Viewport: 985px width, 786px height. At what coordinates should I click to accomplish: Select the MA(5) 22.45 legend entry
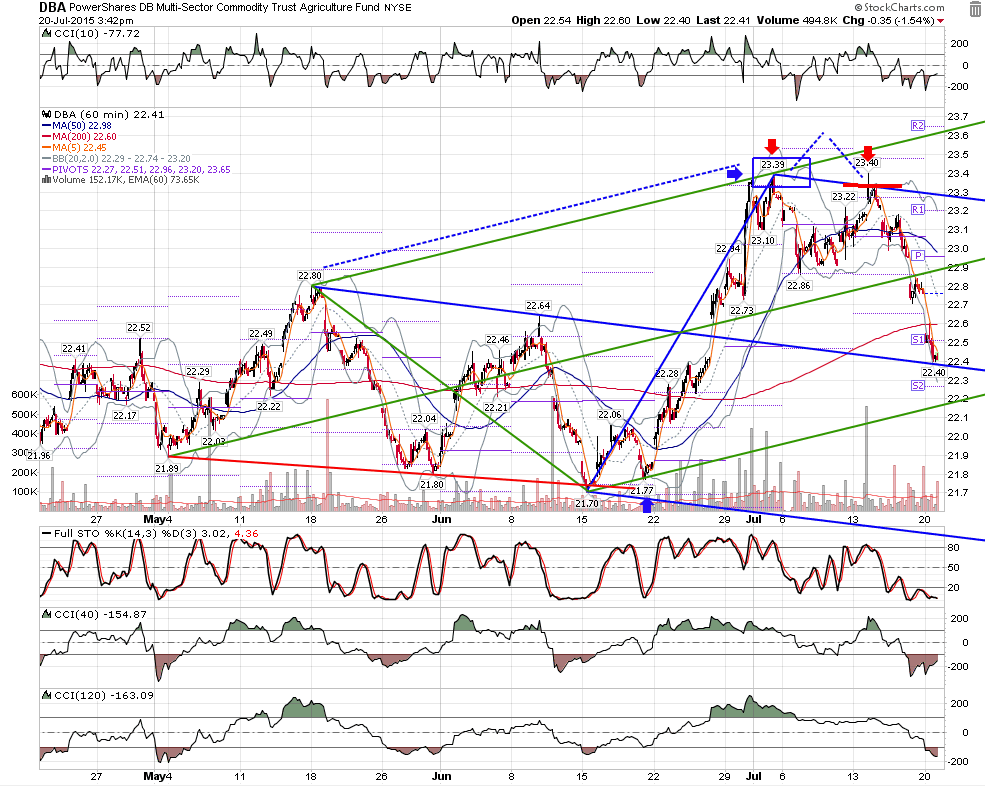(74, 148)
